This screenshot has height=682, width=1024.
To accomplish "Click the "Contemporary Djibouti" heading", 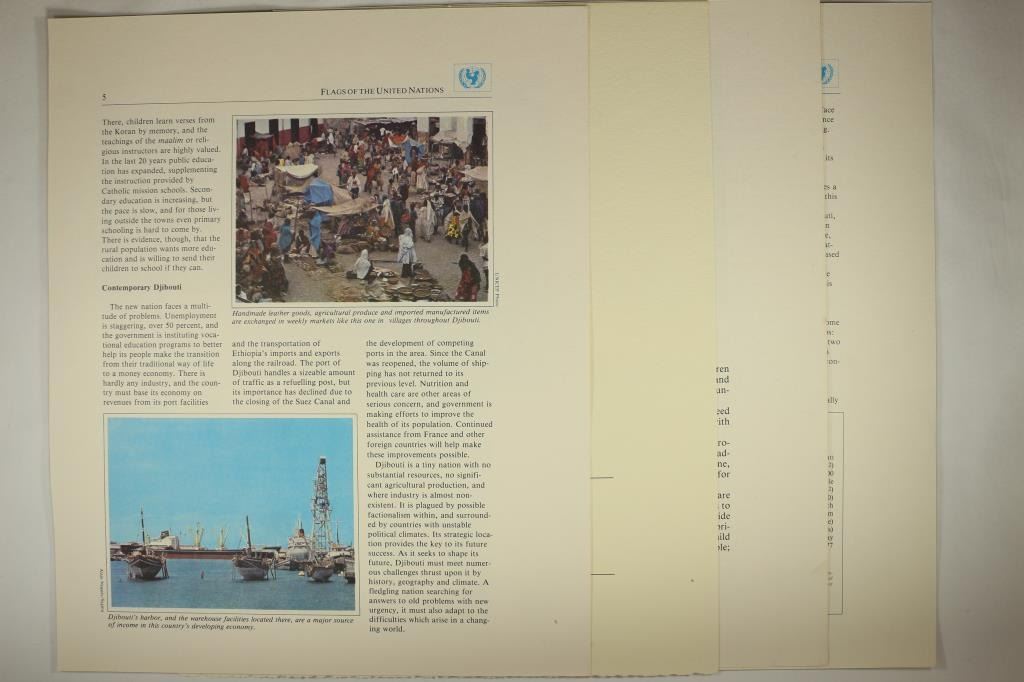I will point(140,287).
